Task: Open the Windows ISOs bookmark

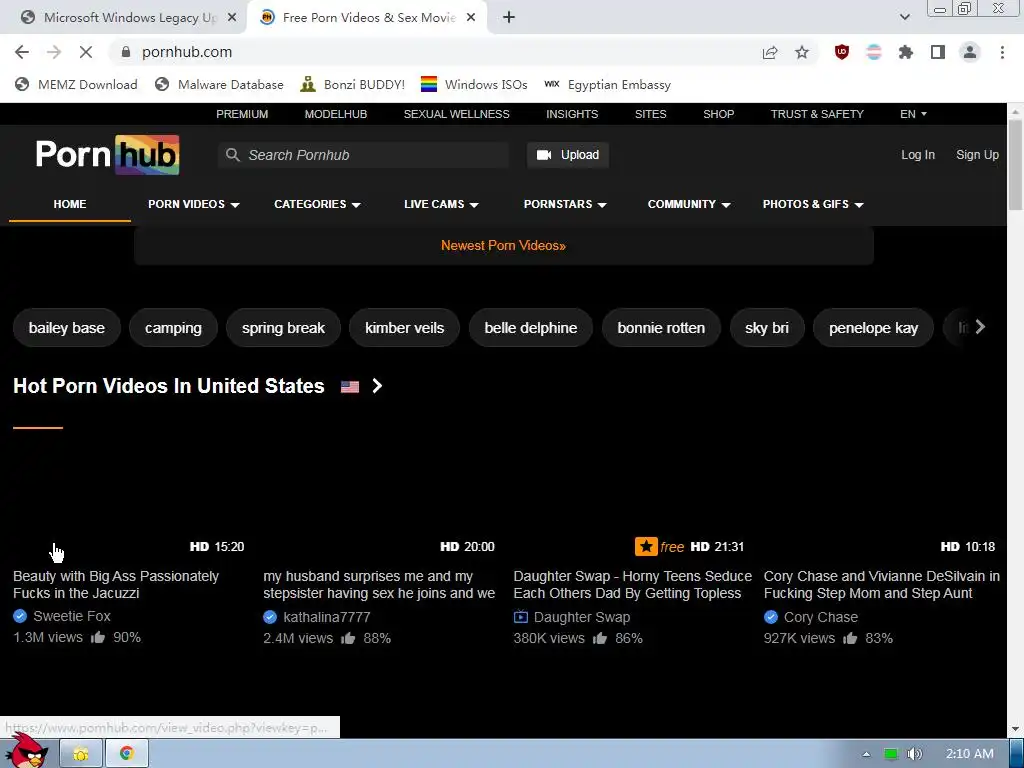Action: (474, 84)
